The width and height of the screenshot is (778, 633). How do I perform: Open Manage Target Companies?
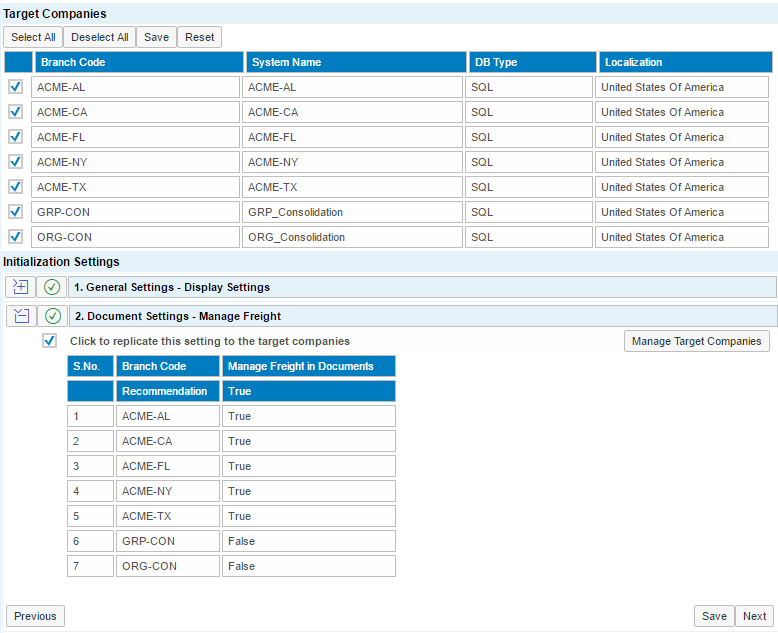pos(697,342)
